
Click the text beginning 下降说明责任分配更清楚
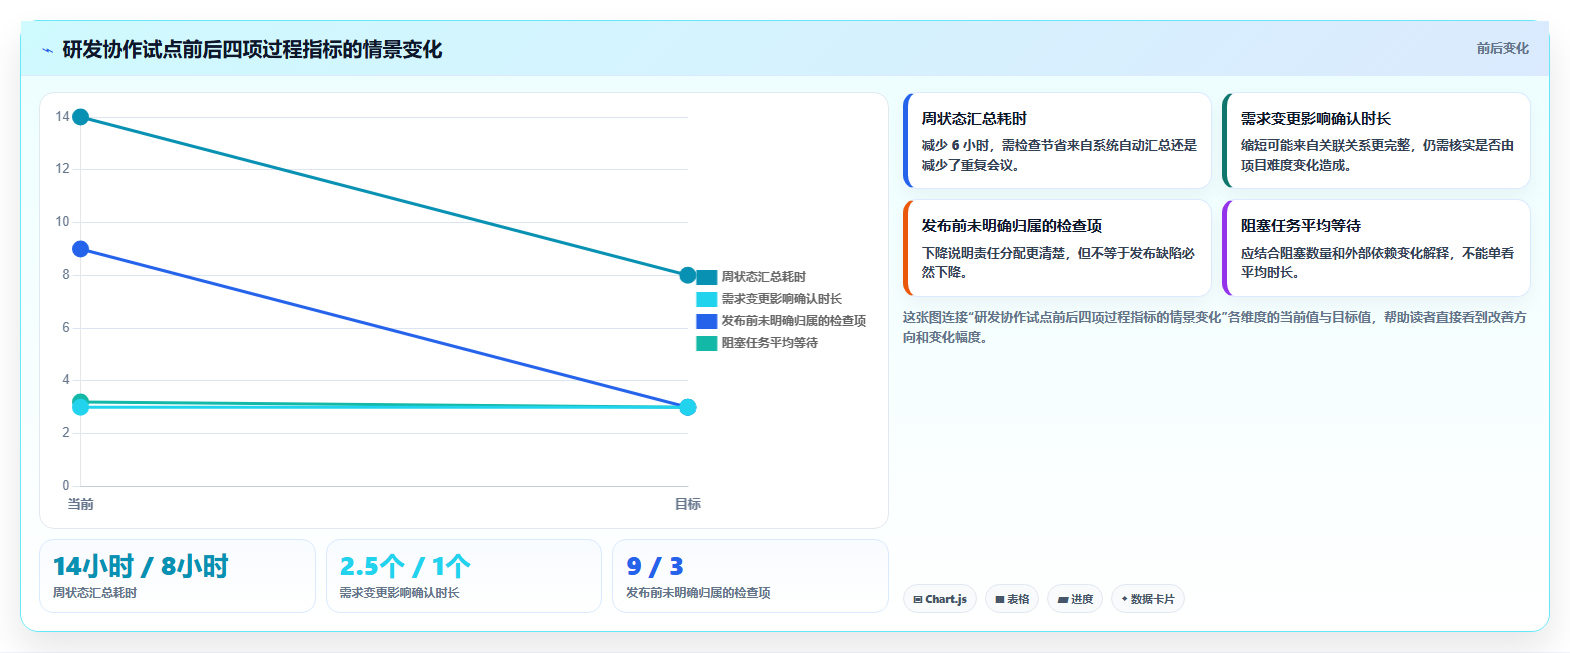click(1058, 262)
